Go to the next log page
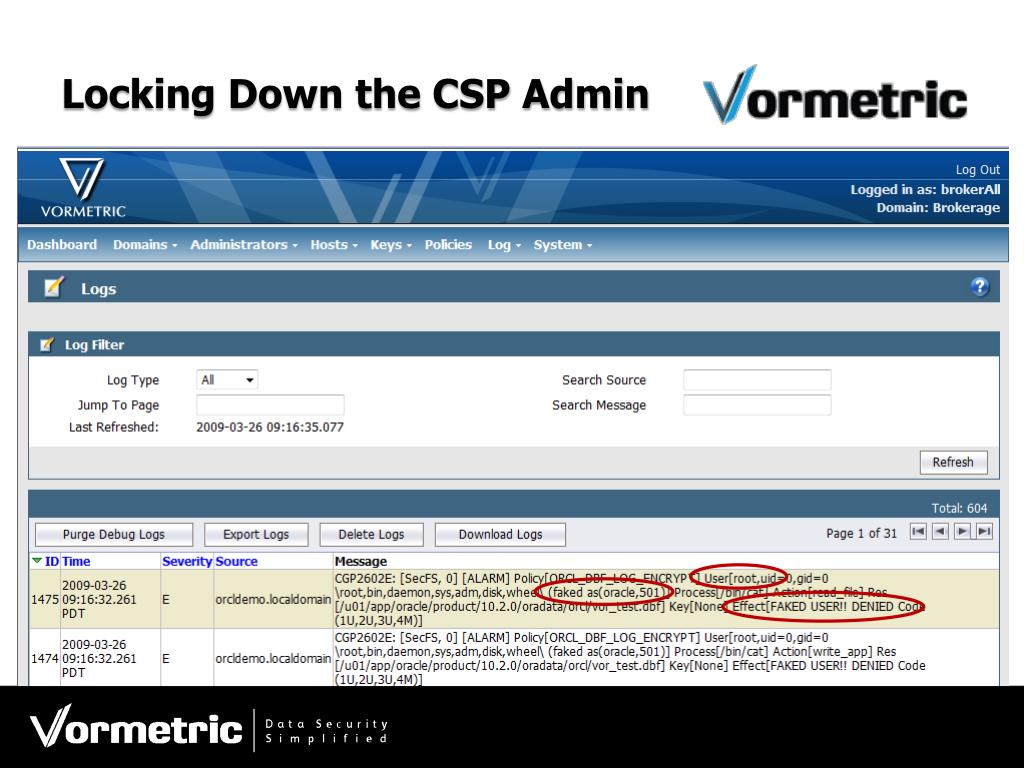Screen dimensions: 1024x768 pos(962,532)
